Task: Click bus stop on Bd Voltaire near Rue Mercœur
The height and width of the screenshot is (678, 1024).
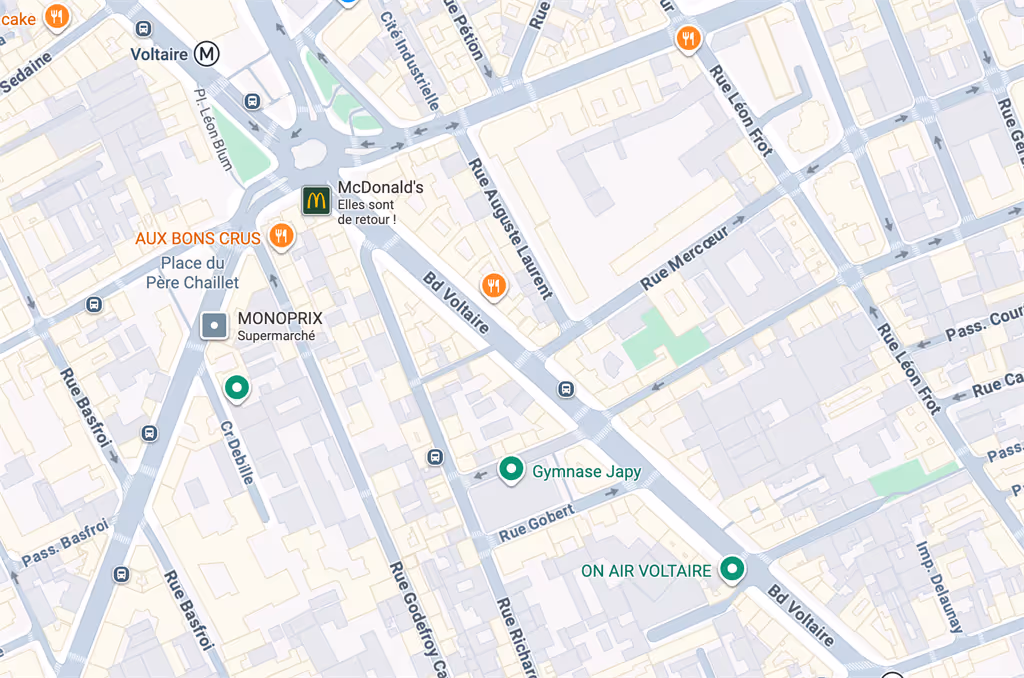Action: 566,390
